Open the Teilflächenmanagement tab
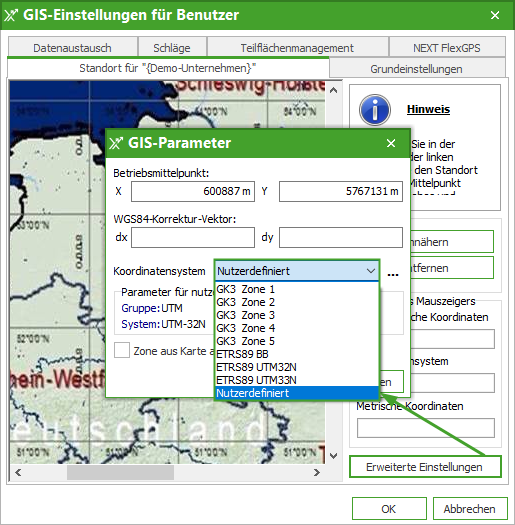Screen dimensions: 515x525 tap(297, 48)
